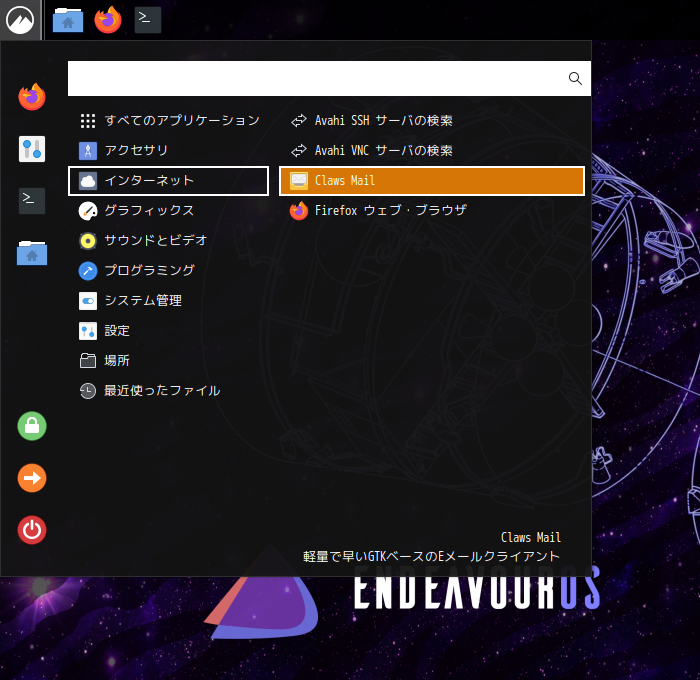Image resolution: width=700 pixels, height=680 pixels.
Task: Select 場所 category
Action: click(168, 361)
